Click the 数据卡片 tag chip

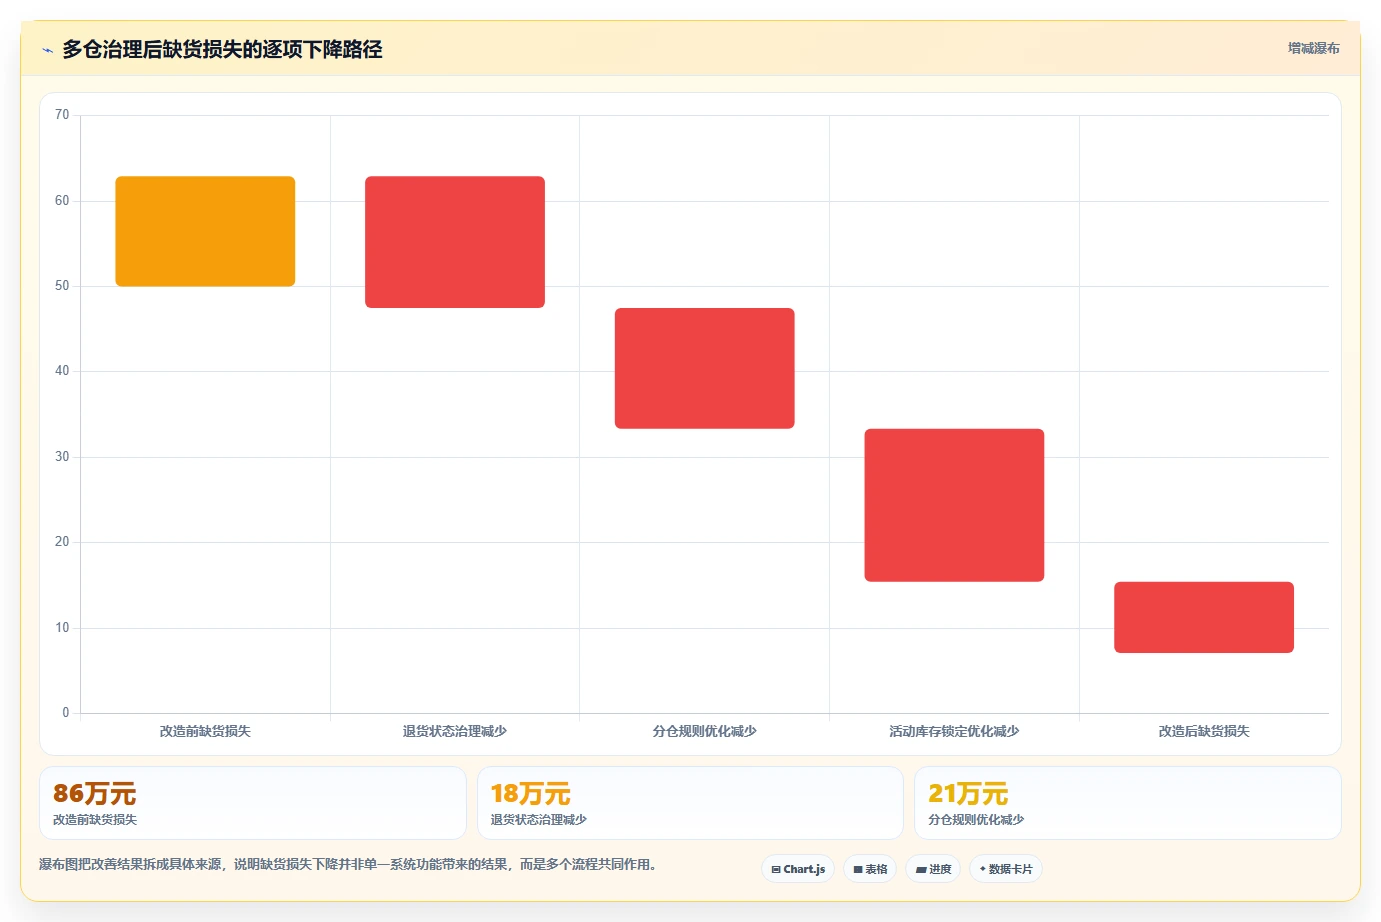[1006, 869]
